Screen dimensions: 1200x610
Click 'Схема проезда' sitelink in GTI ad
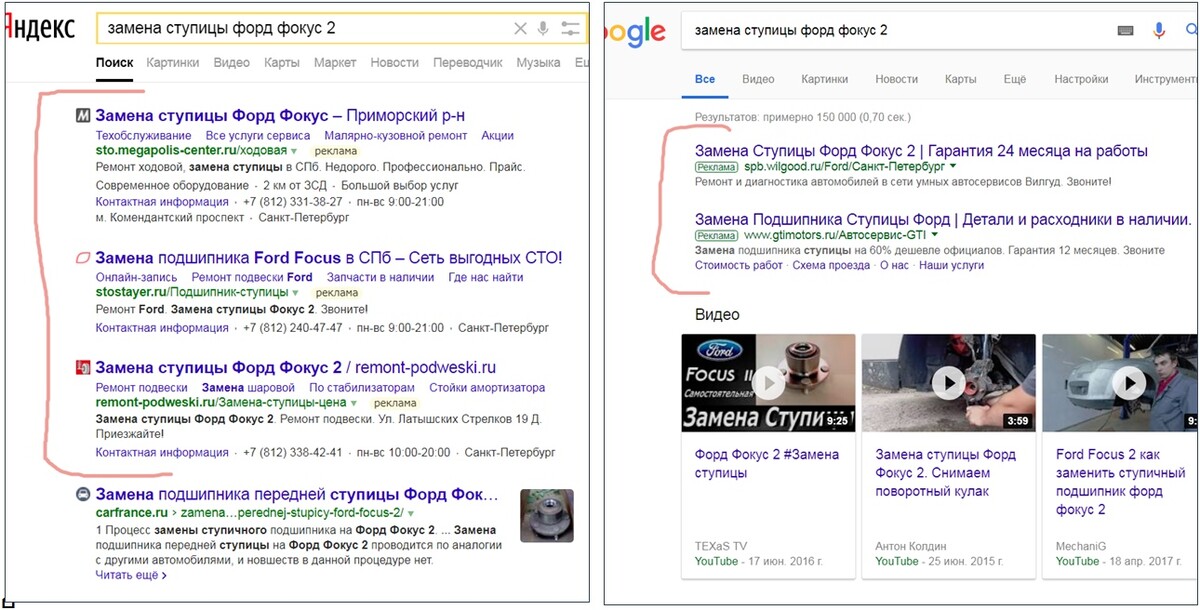pos(831,265)
